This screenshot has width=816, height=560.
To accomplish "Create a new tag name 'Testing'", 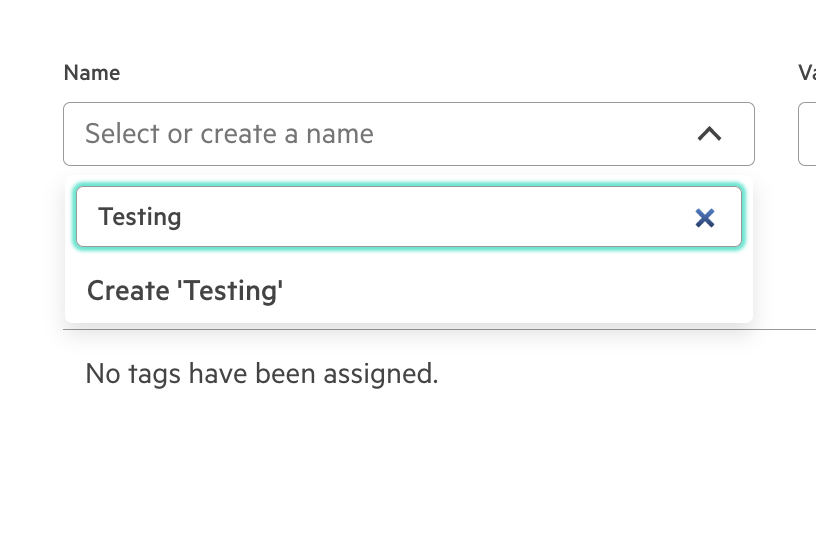I will click(x=185, y=291).
